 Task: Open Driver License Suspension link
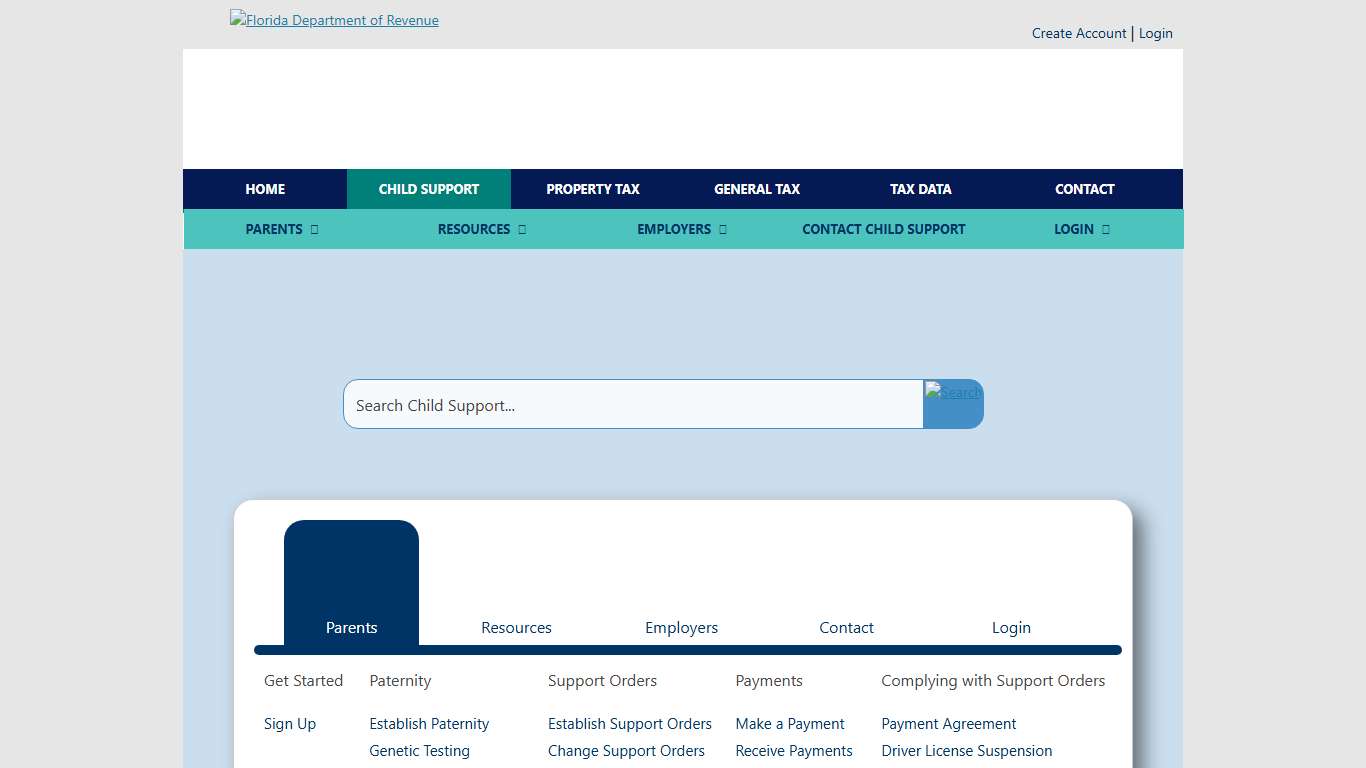(x=966, y=751)
